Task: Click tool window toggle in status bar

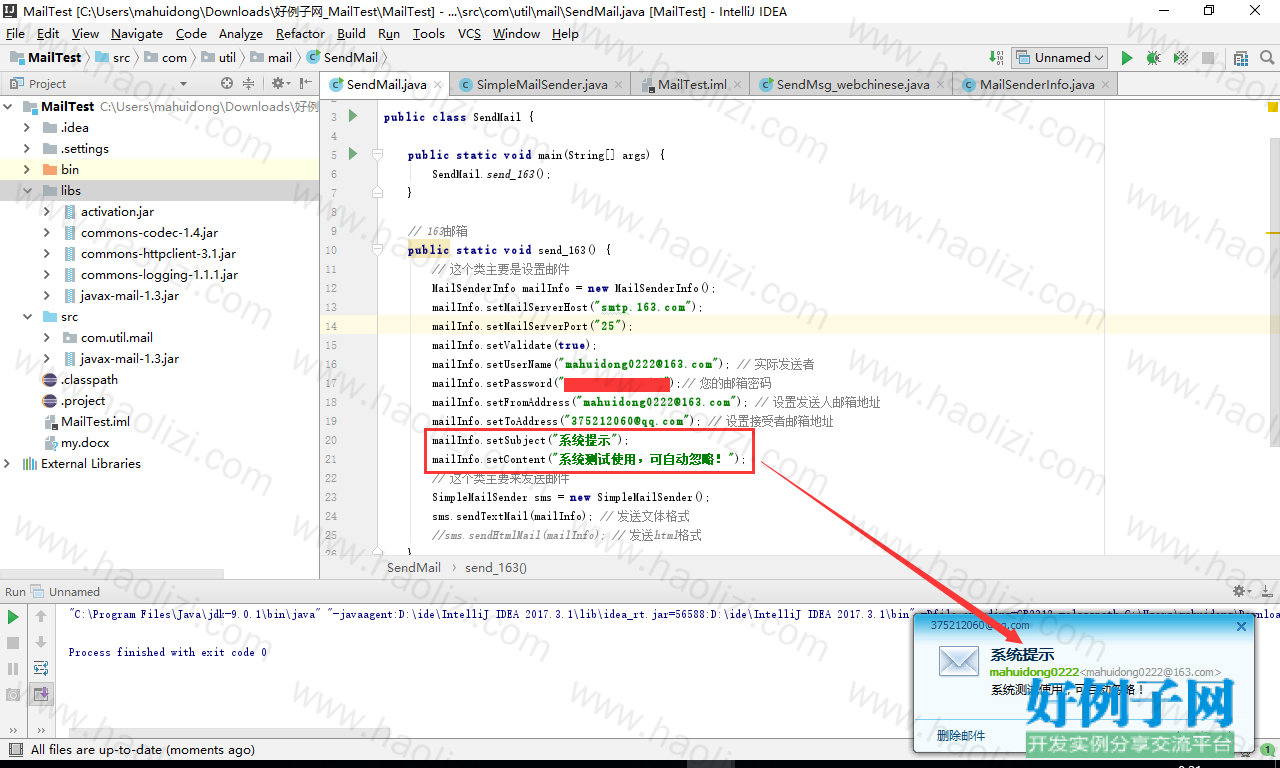Action: click(x=14, y=749)
